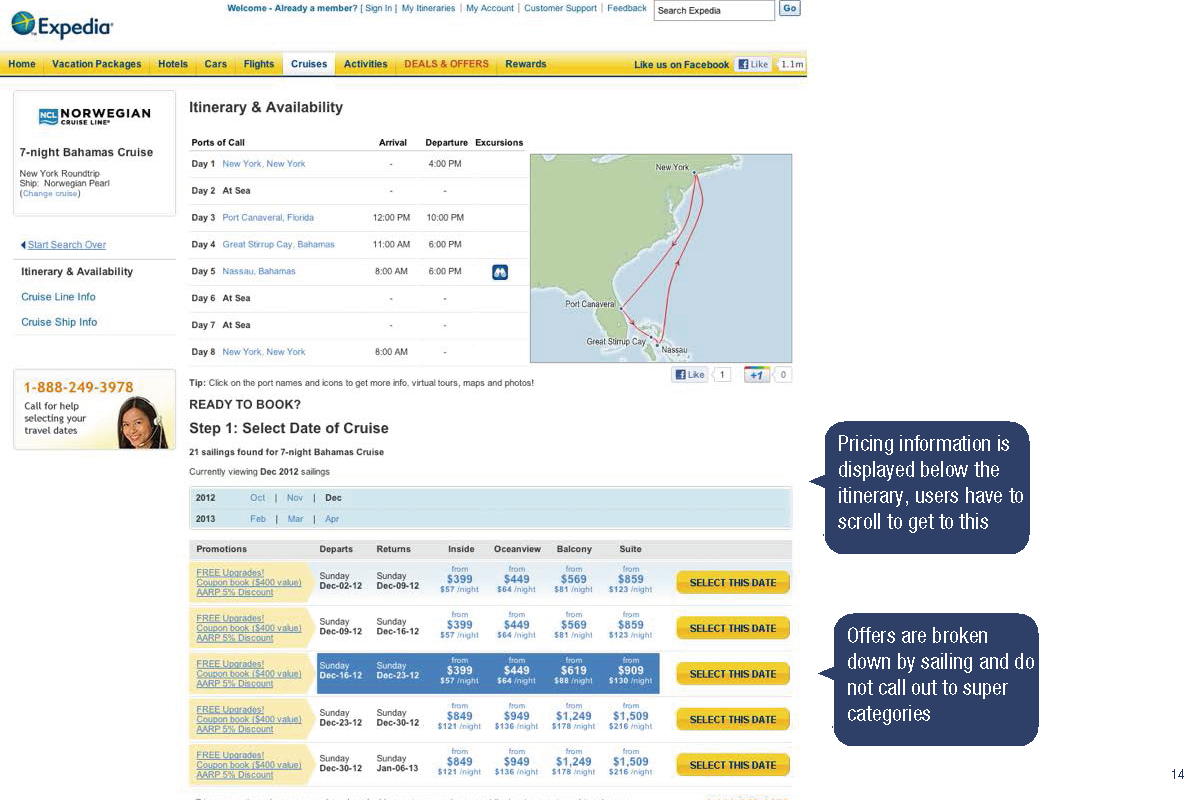
Task: Click the Day 1 New York, New York port link
Action: [x=264, y=164]
